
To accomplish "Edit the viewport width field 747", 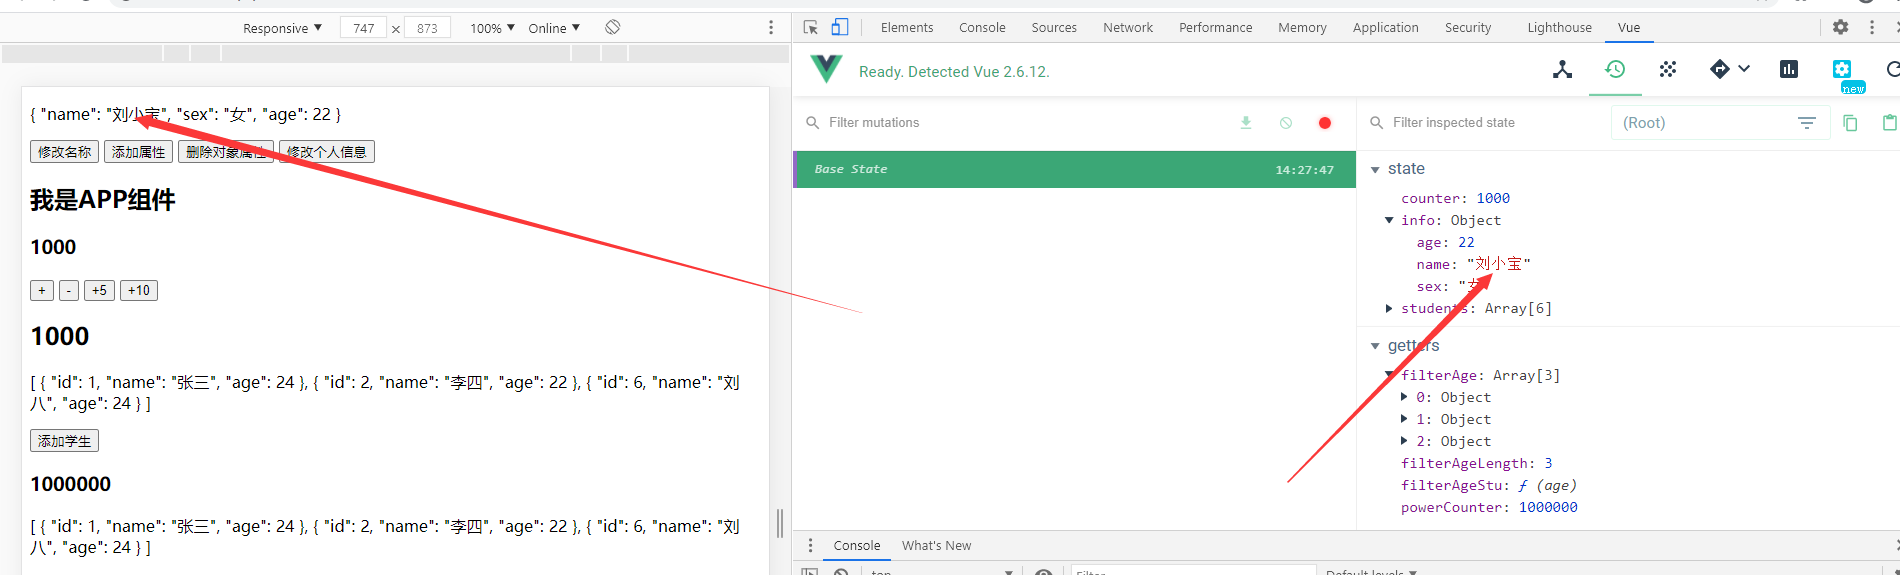I will (363, 28).
